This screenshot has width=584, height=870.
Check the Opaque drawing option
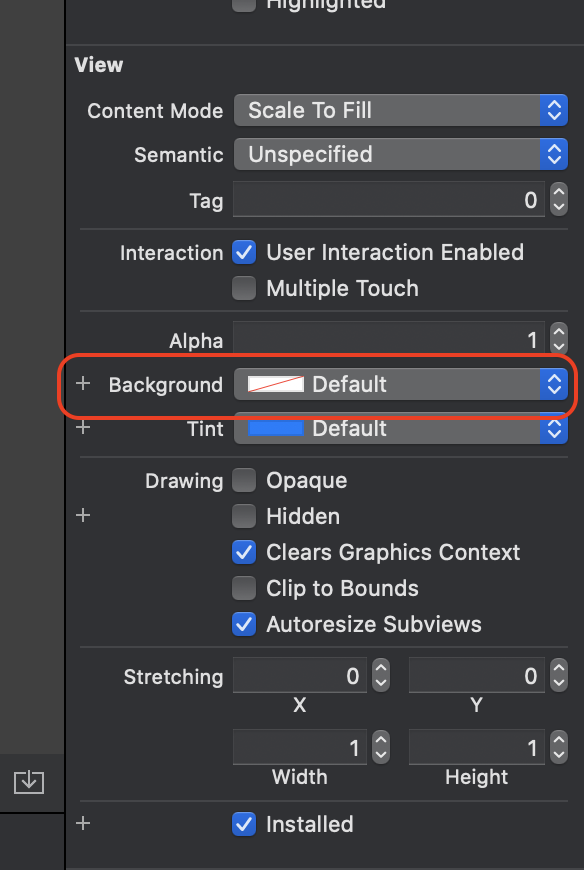(244, 480)
